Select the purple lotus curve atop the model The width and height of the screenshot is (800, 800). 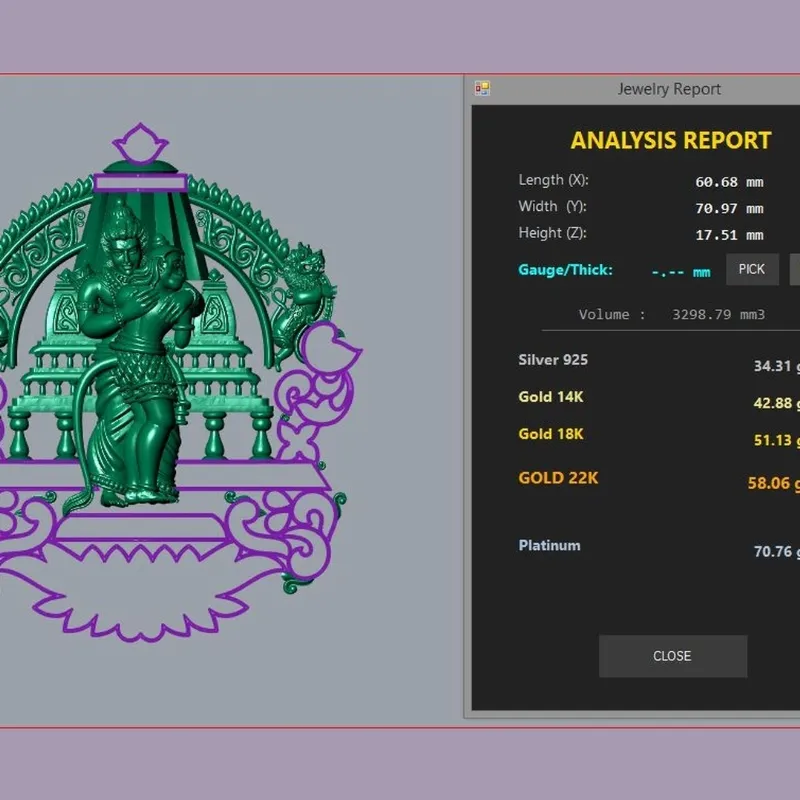tap(140, 143)
